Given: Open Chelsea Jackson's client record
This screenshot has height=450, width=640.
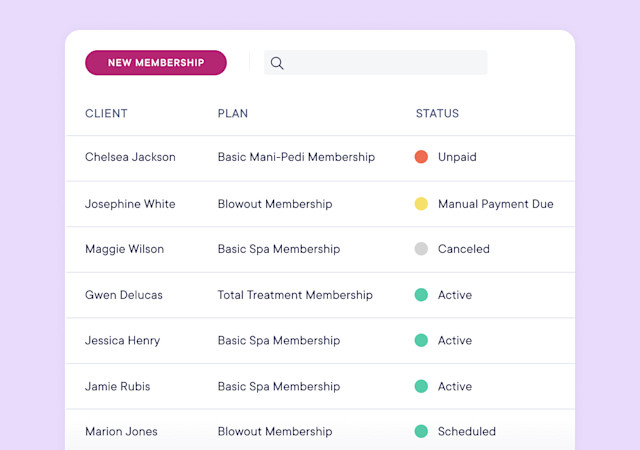Looking at the screenshot, I should click(130, 157).
